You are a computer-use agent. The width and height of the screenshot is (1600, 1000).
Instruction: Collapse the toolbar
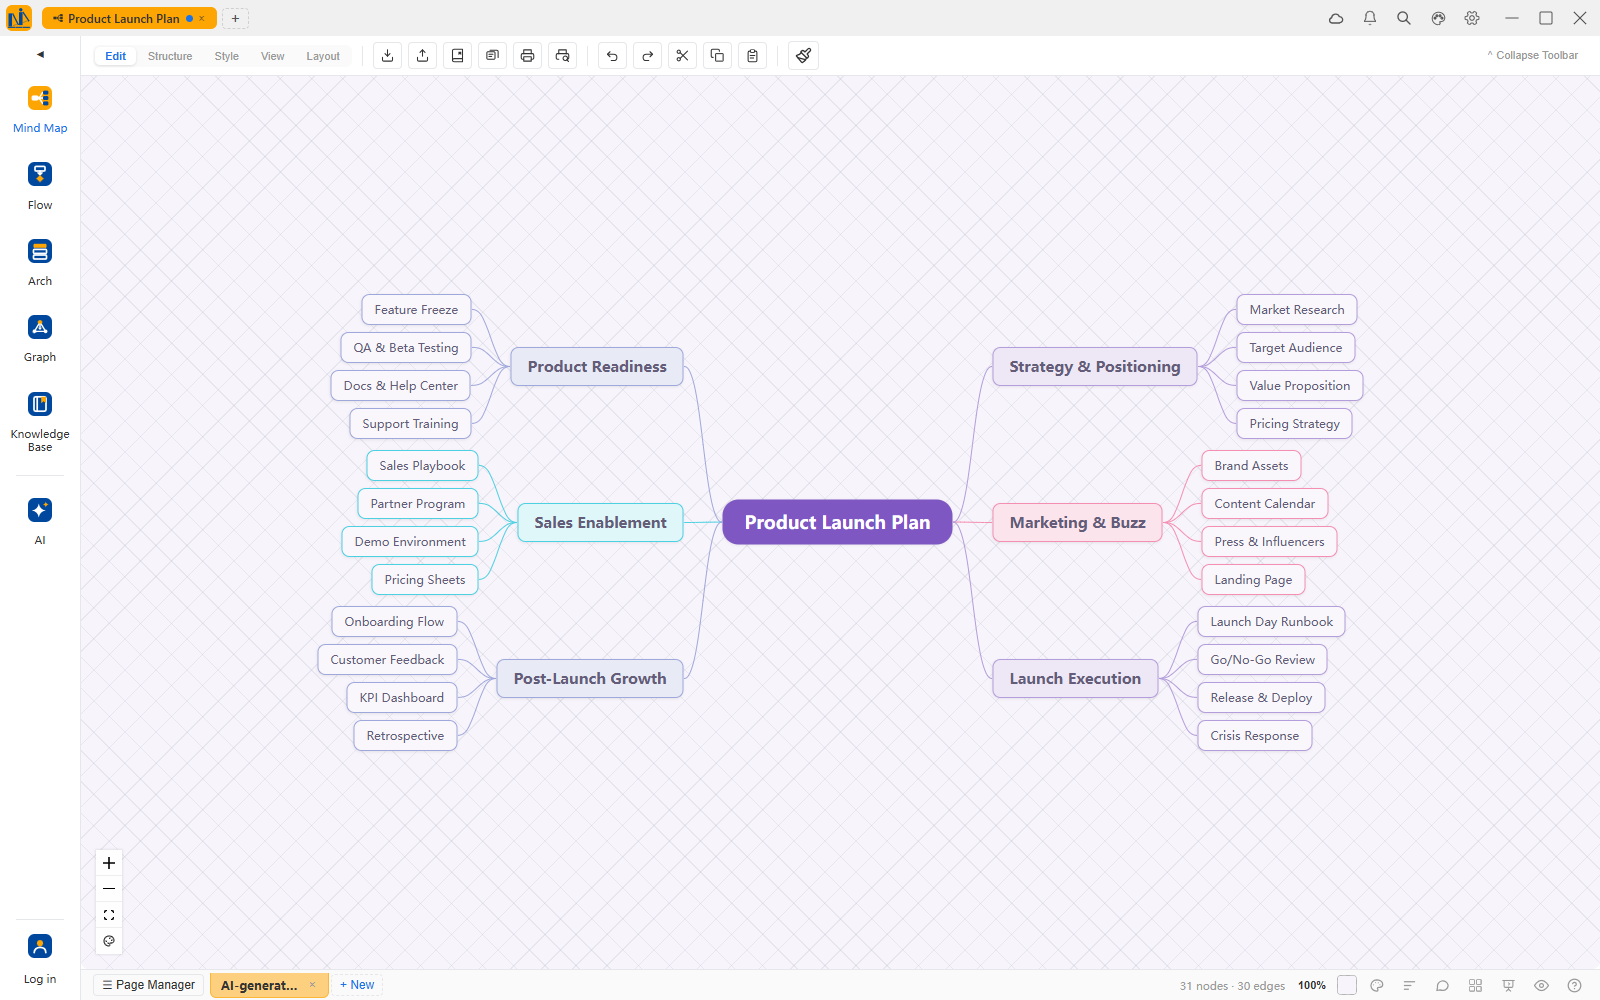[1533, 55]
